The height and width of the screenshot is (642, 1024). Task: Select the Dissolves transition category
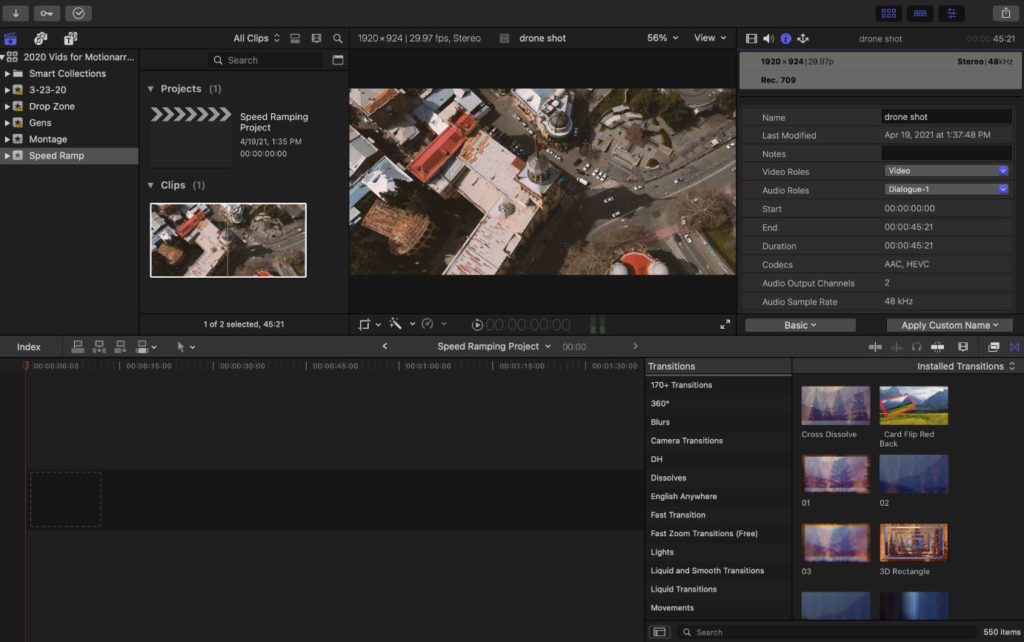coord(668,478)
